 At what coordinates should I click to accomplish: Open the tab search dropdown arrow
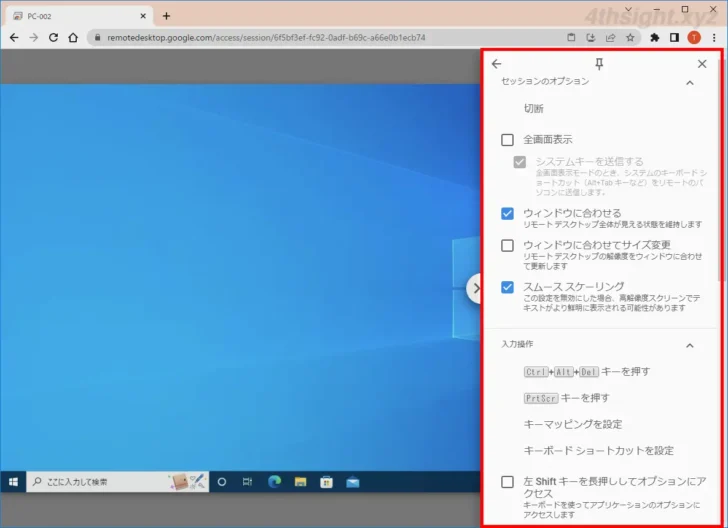pyautogui.click(x=628, y=9)
